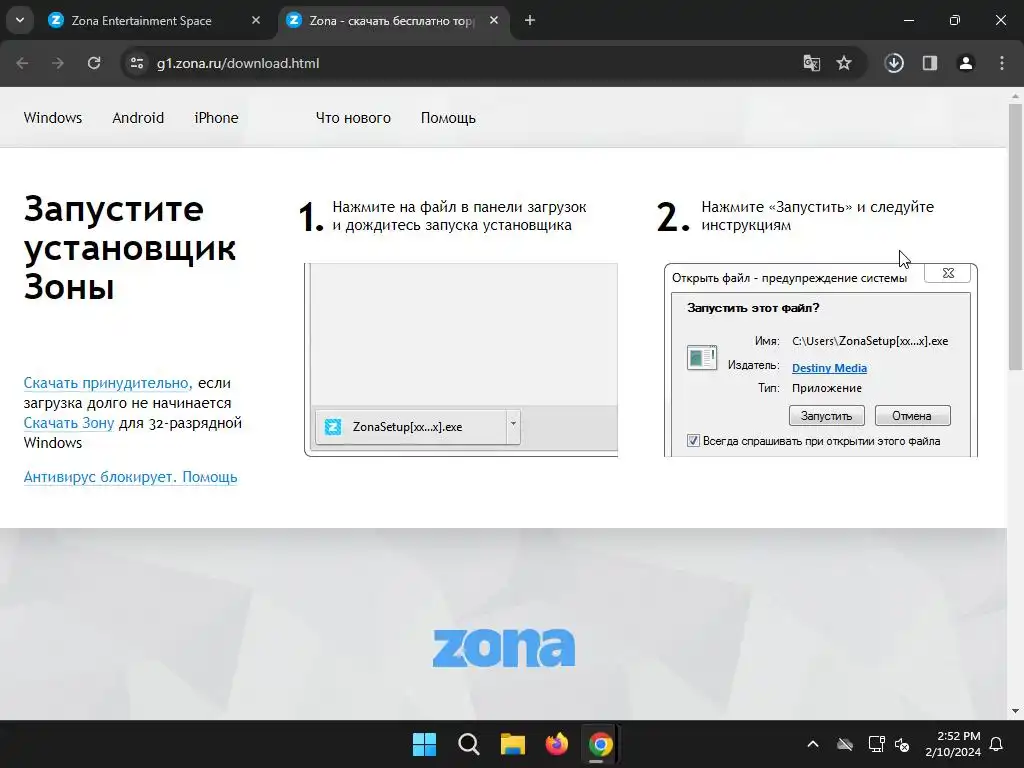
Task: Click scrollbar down arrow
Action: click(x=1015, y=711)
